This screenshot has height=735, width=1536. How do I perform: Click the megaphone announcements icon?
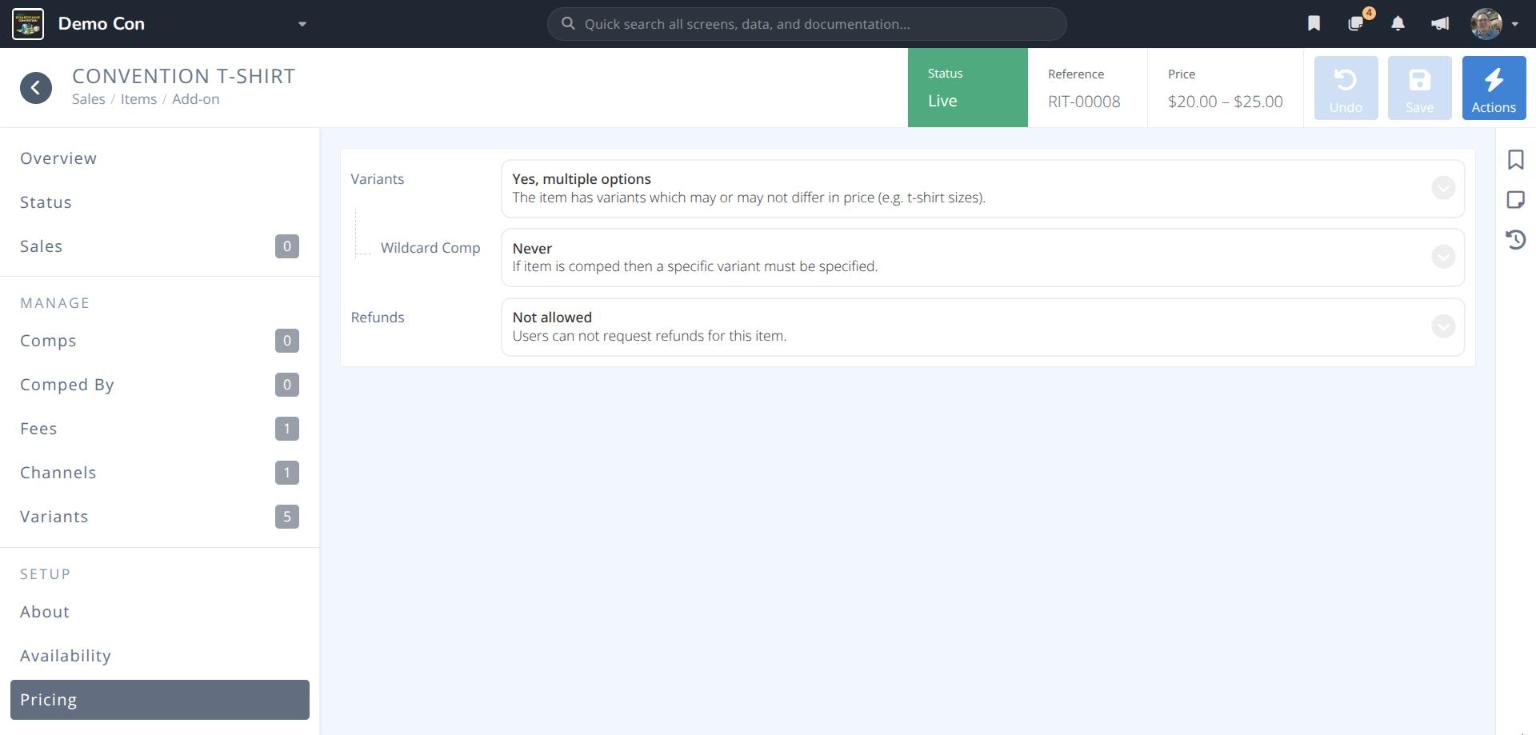pos(1440,24)
